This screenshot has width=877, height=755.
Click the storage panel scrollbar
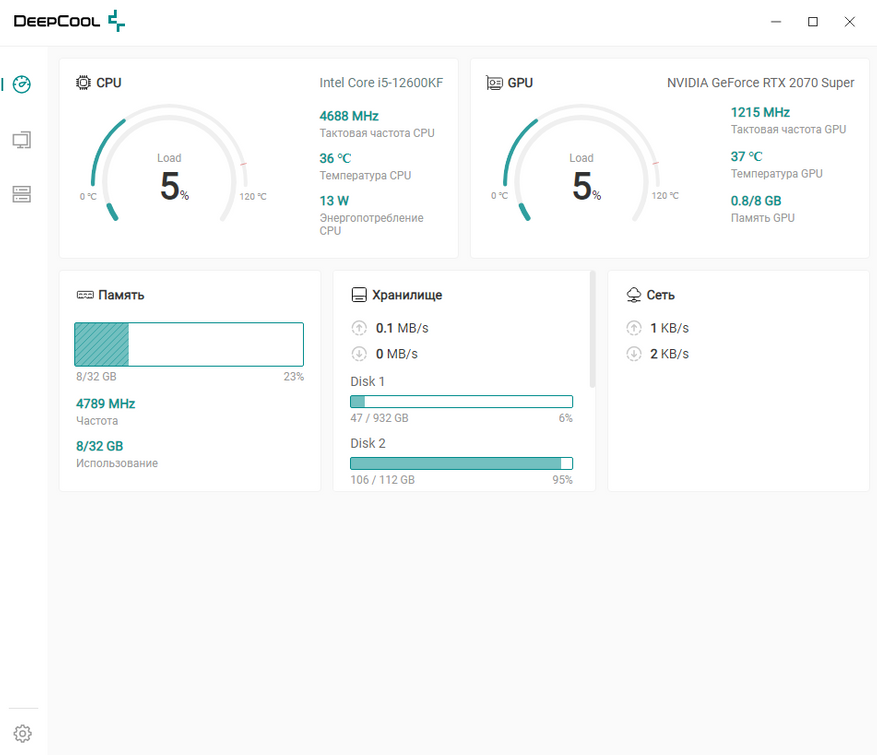(x=592, y=329)
